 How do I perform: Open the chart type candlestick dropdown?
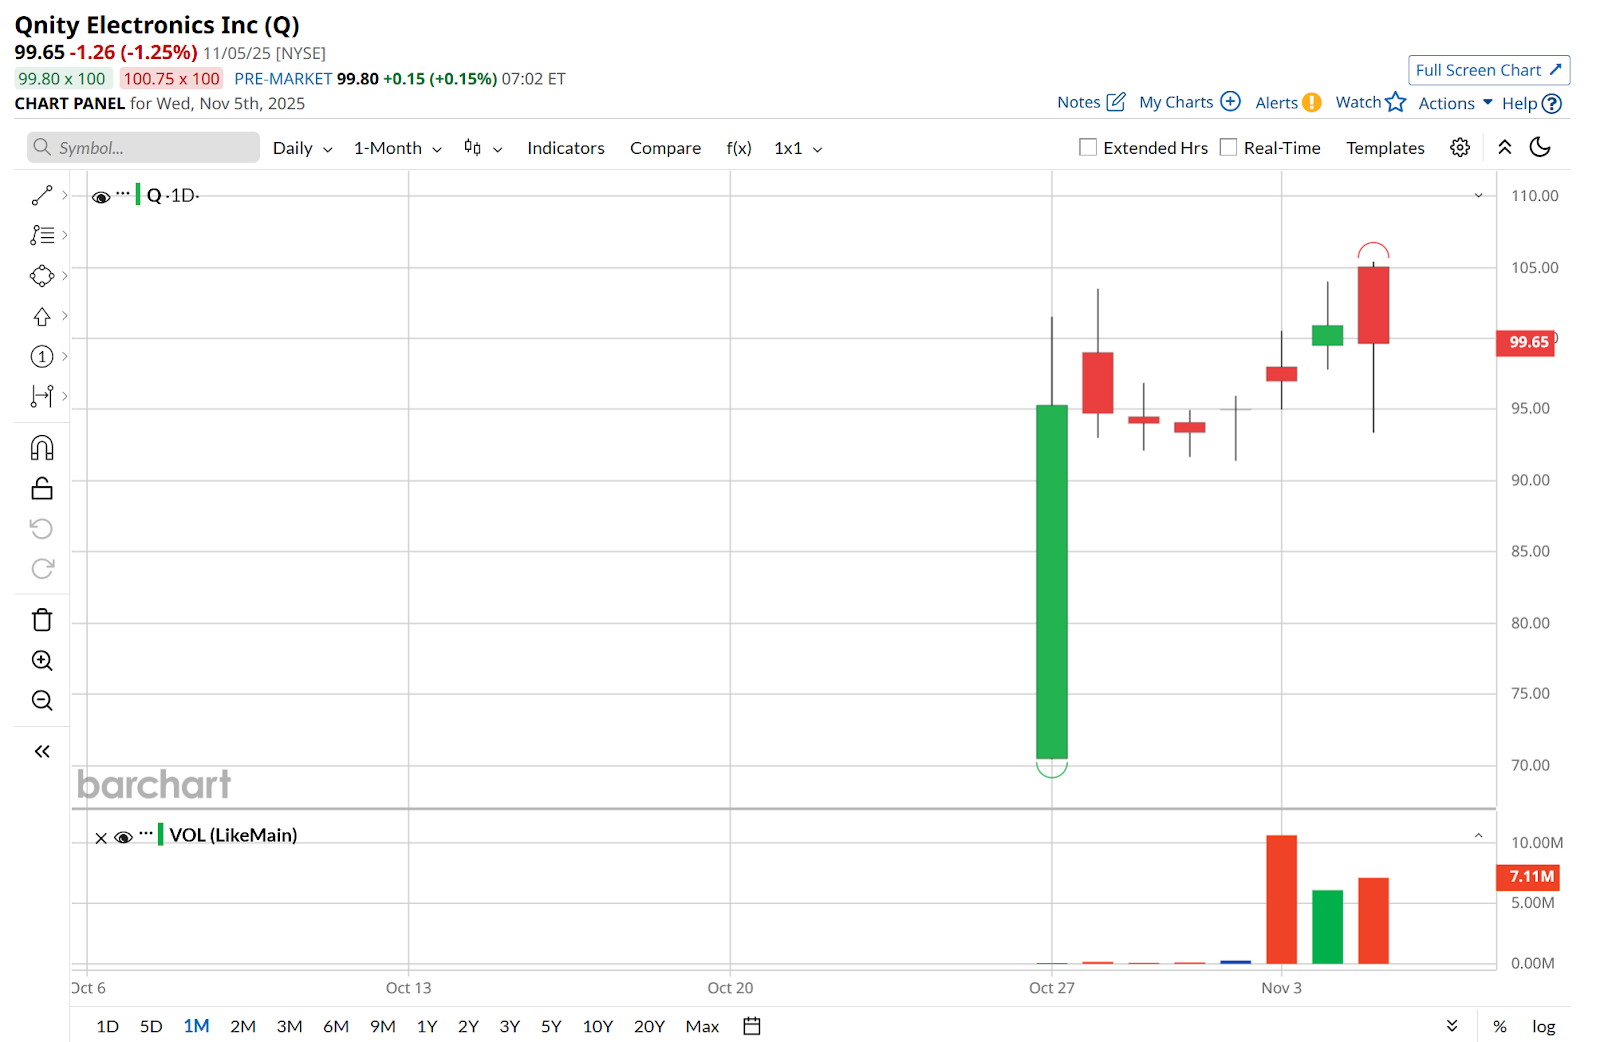click(483, 148)
